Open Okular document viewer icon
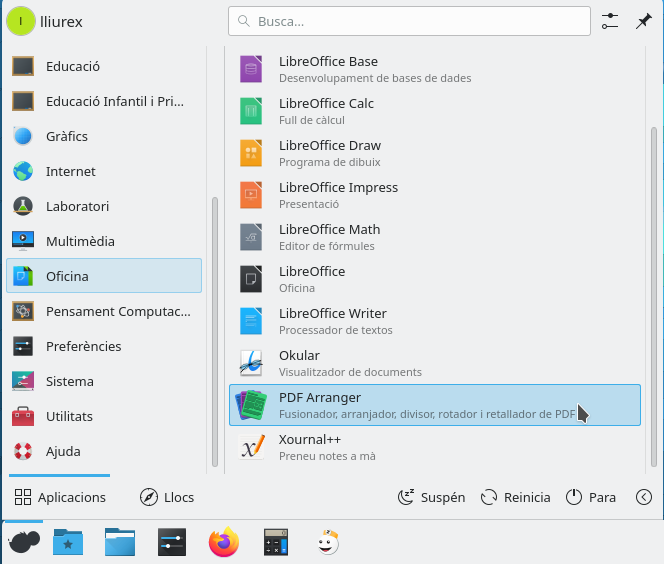The height and width of the screenshot is (564, 664). 251,363
